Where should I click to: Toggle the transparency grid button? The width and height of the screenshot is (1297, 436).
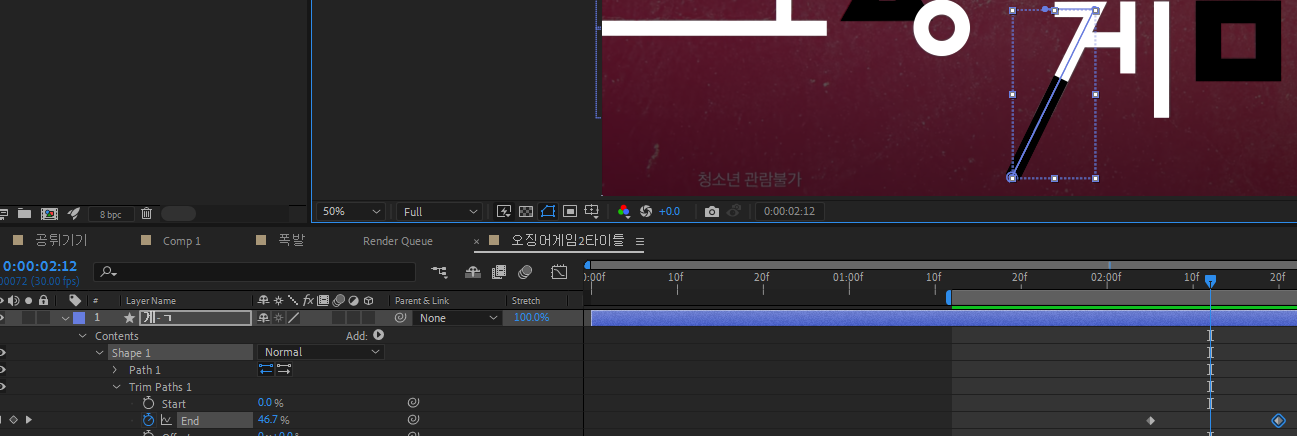click(526, 211)
